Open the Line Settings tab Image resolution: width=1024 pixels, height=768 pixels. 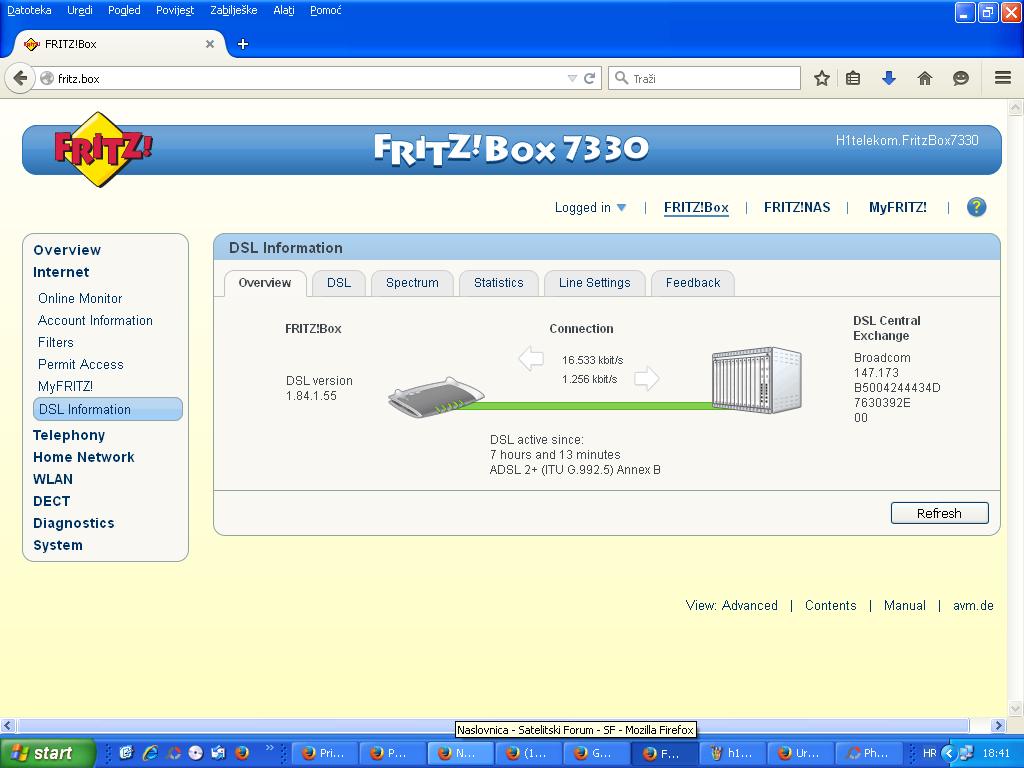594,283
